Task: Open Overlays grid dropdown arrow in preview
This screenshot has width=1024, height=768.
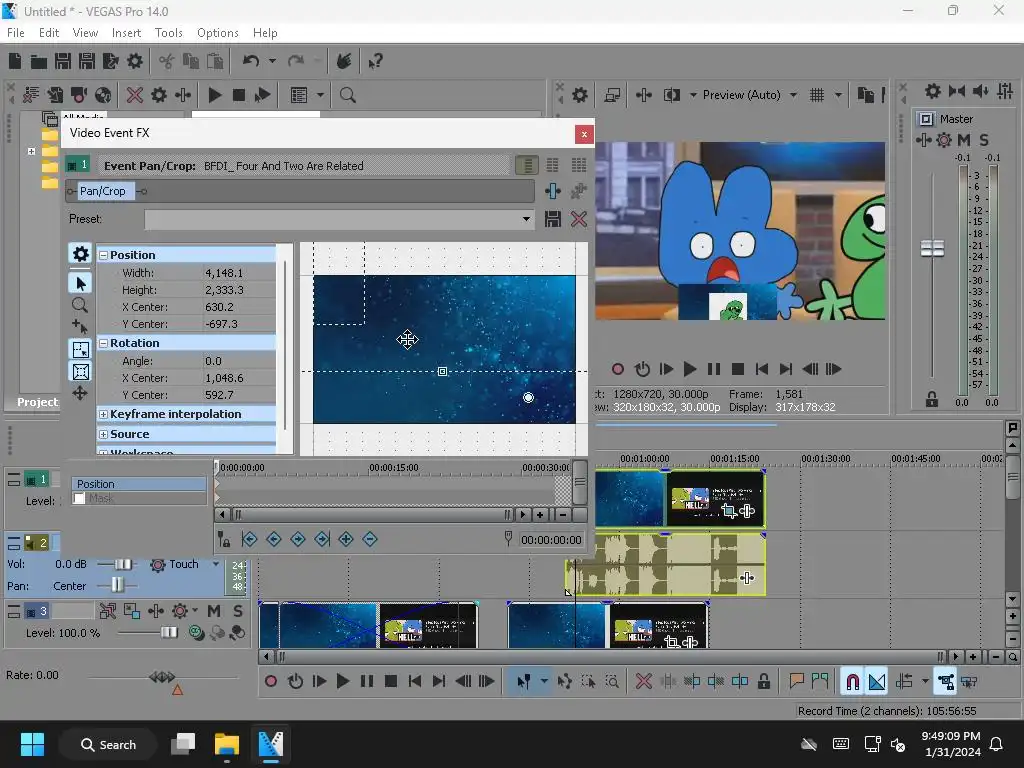Action: [838, 95]
